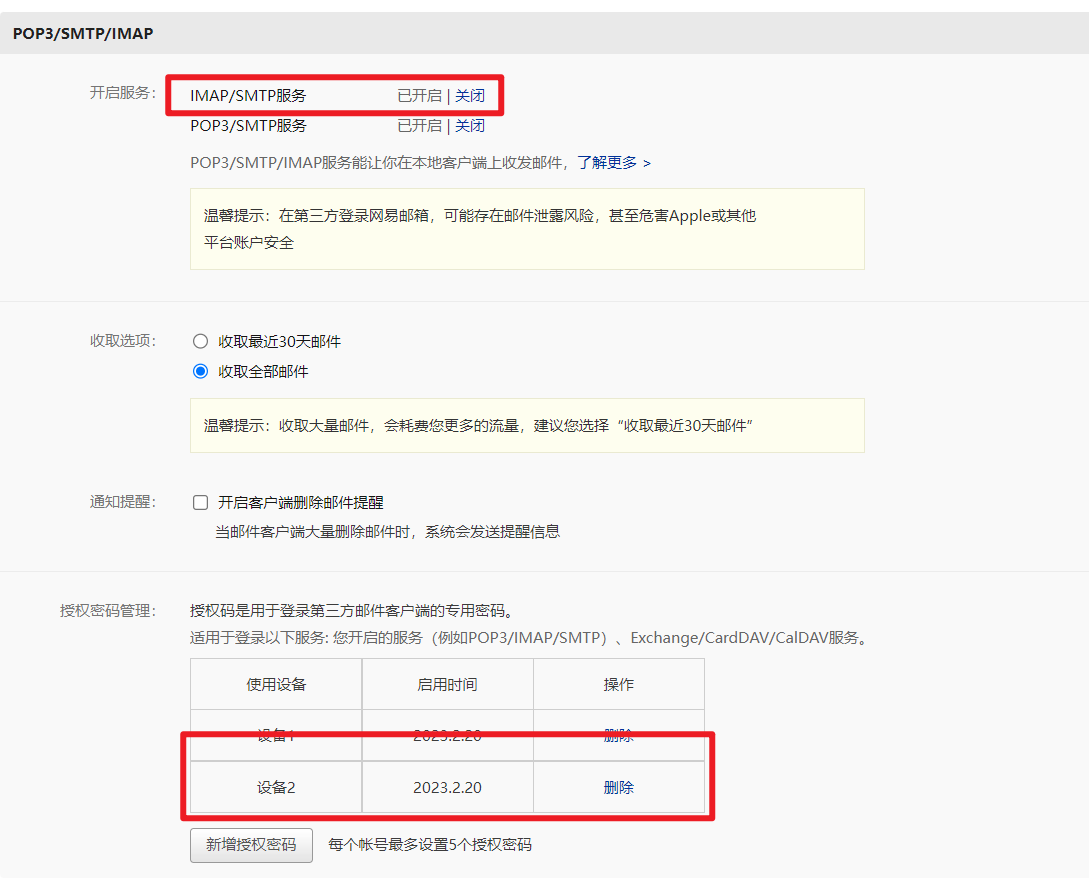The image size is (1089, 879).
Task: 点击安全风险温馨提示框
Action: pos(527,228)
